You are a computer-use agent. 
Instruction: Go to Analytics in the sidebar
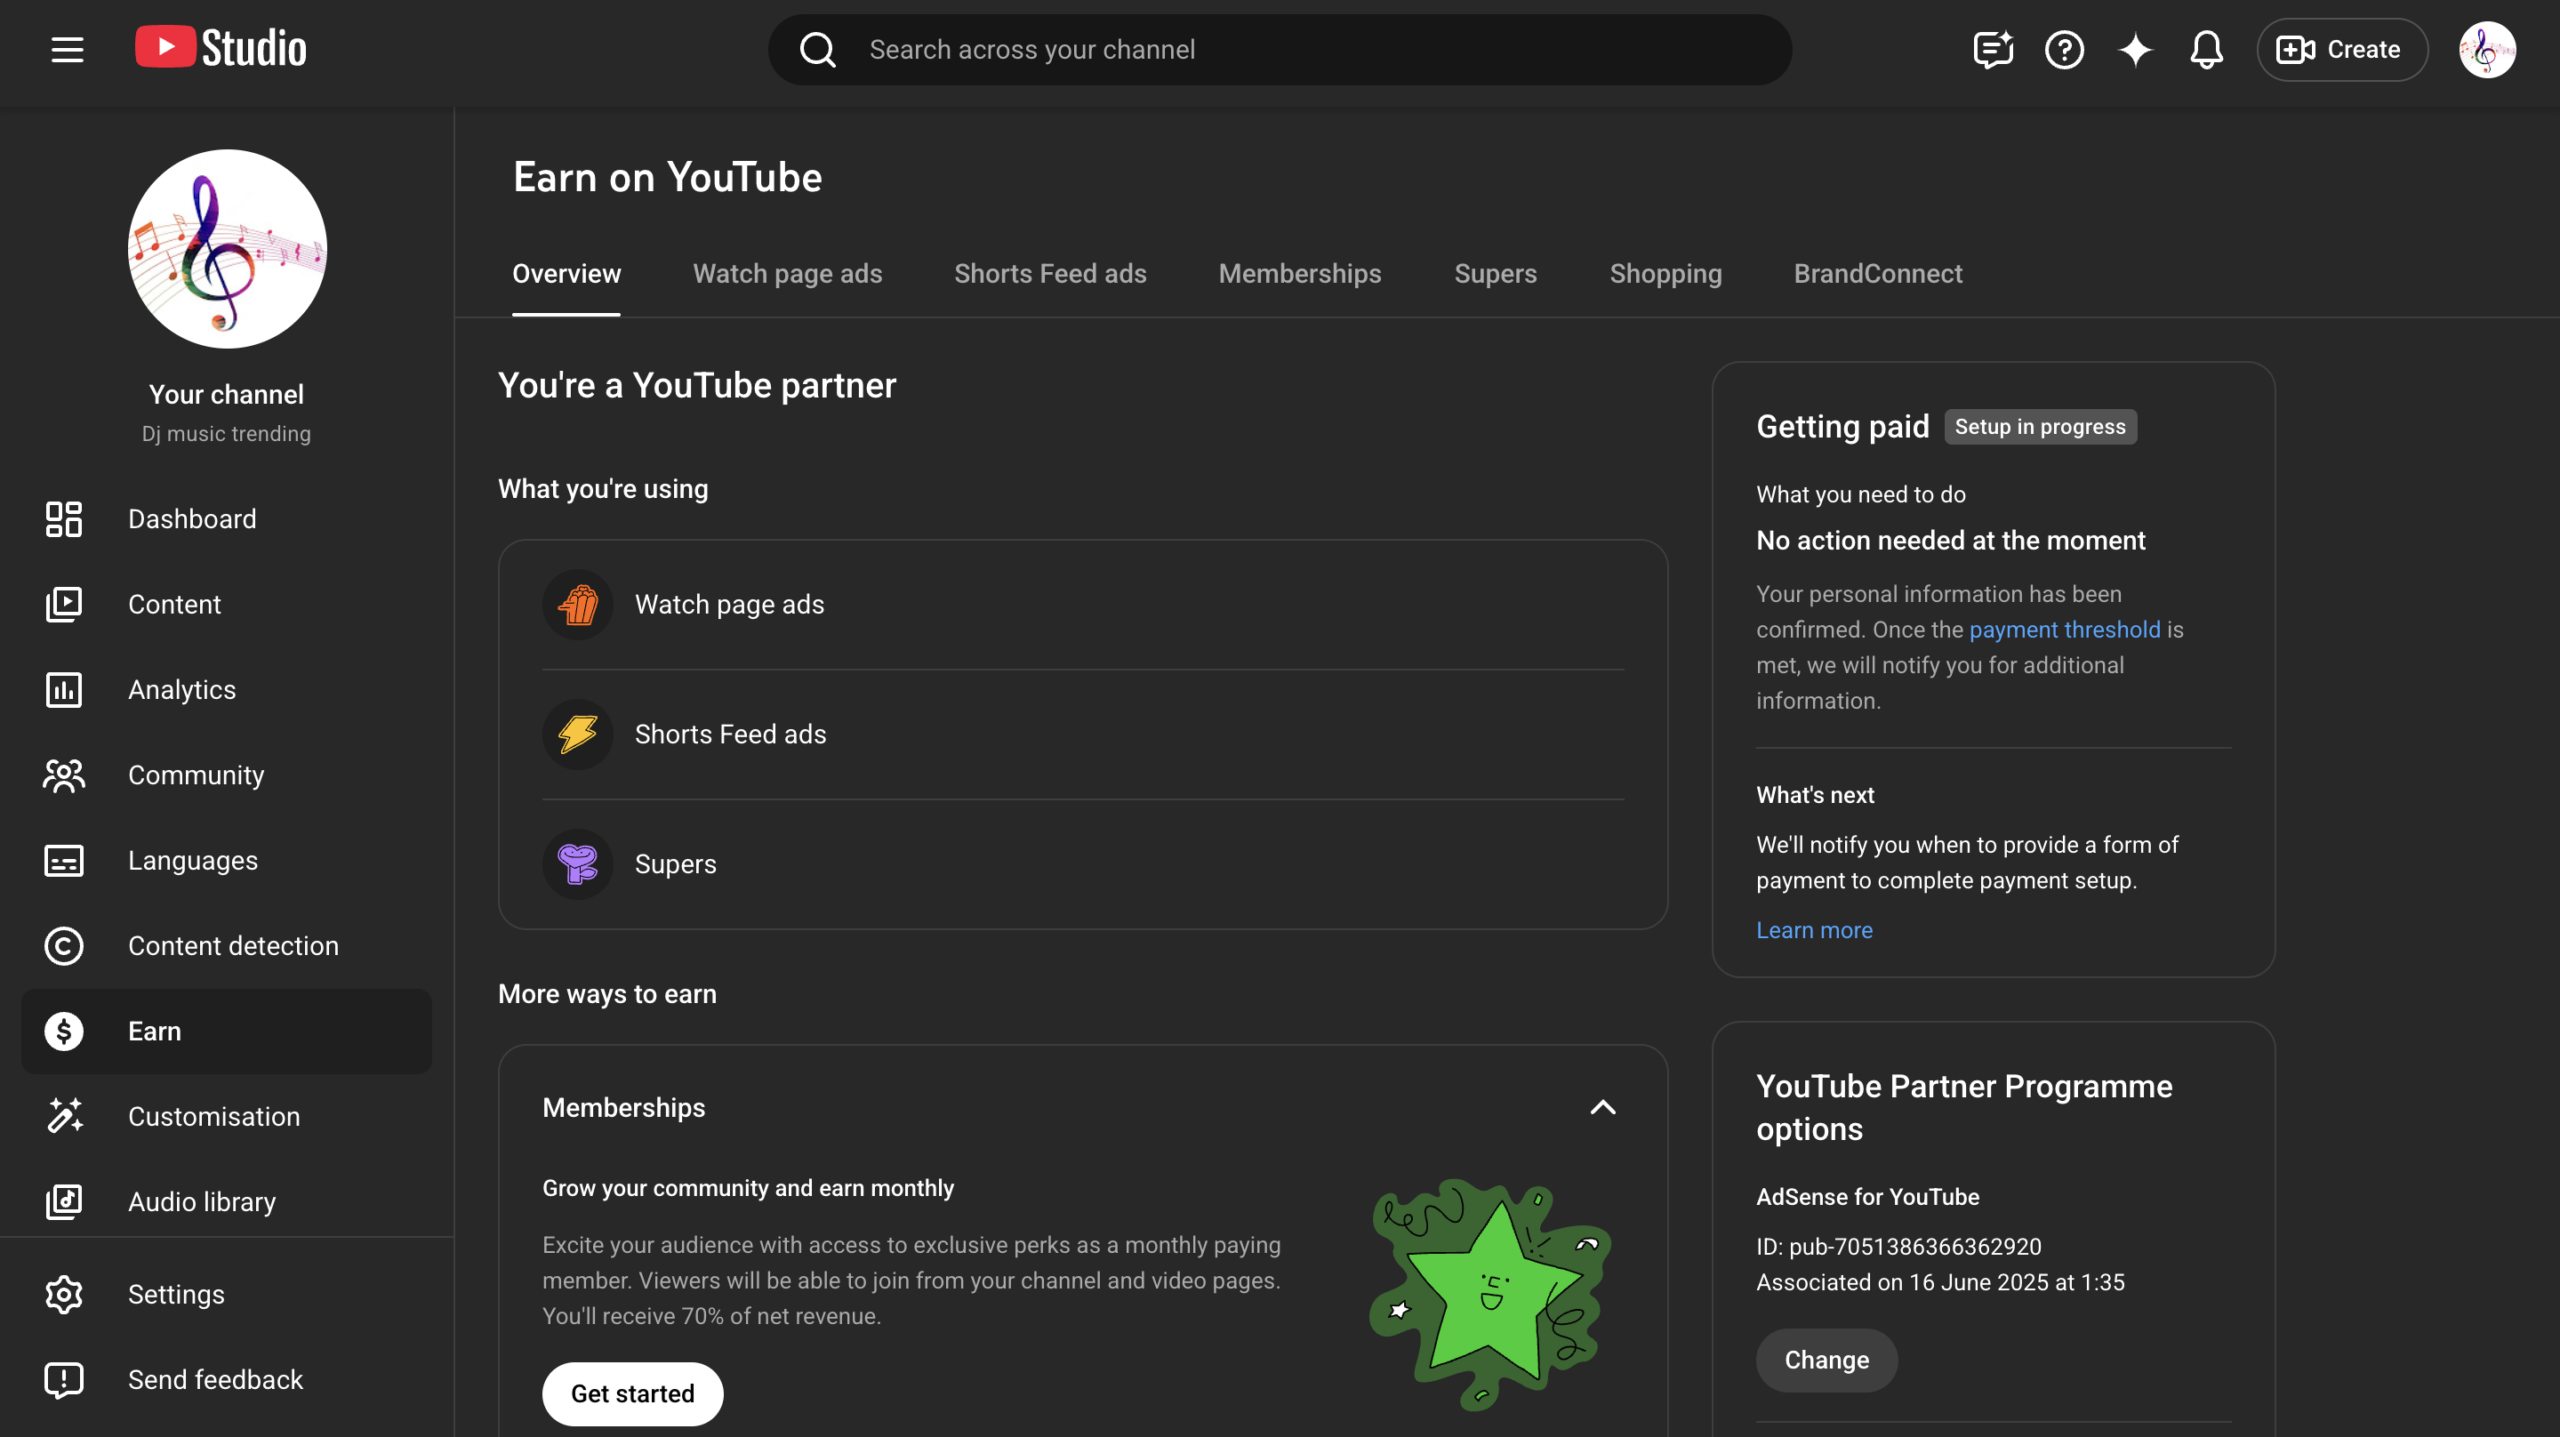[x=181, y=690]
